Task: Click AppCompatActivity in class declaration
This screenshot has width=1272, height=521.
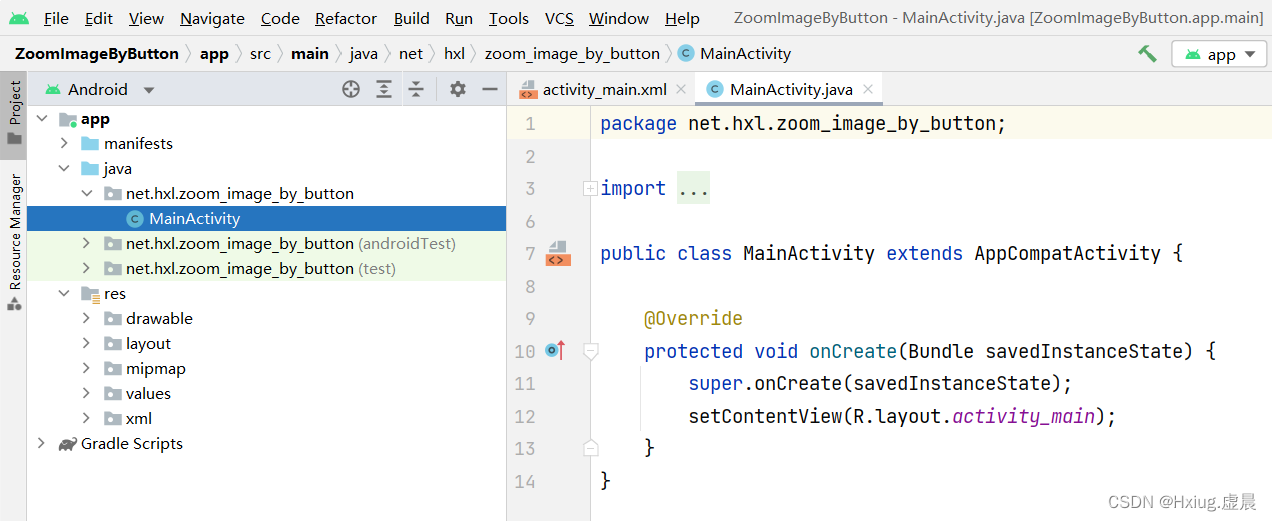Action: point(1068,253)
